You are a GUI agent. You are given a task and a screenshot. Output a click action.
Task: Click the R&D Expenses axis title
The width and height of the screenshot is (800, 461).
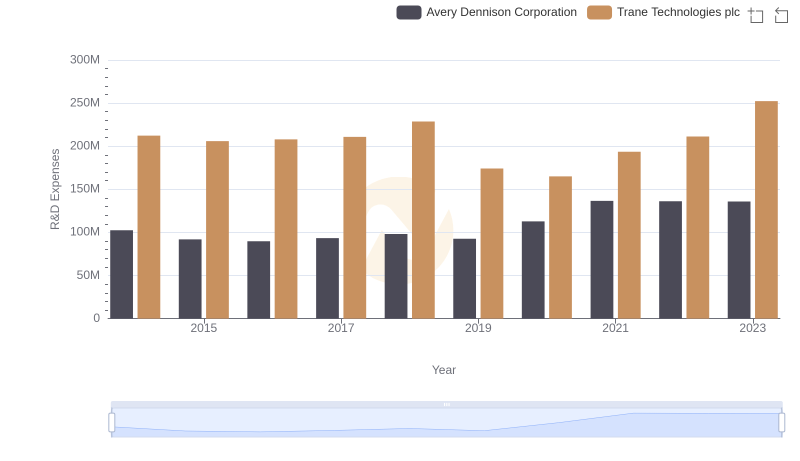(x=55, y=189)
